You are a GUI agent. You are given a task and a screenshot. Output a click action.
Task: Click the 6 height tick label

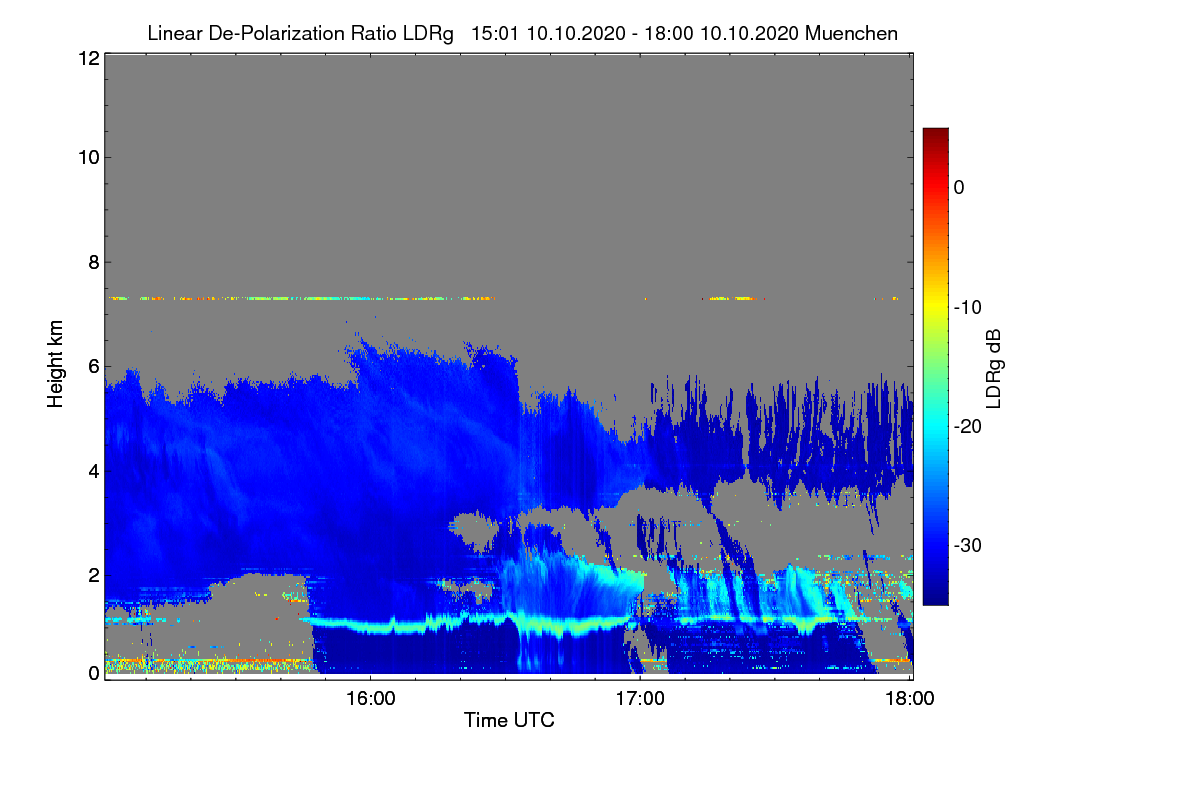tap(93, 366)
